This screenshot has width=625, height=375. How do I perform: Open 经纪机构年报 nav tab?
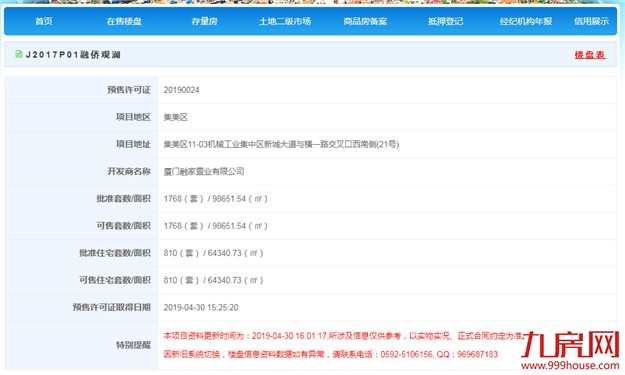(526, 21)
